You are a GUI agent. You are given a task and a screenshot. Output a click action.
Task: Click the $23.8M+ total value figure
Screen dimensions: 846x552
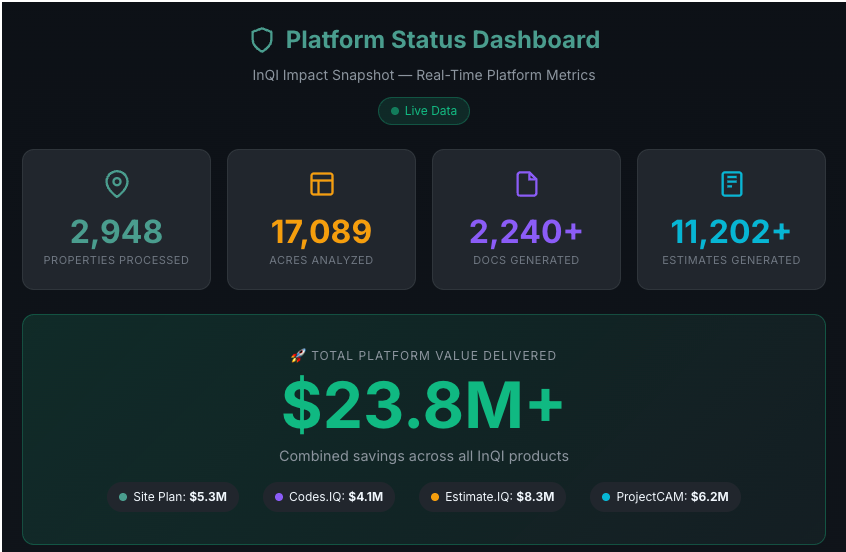click(423, 404)
